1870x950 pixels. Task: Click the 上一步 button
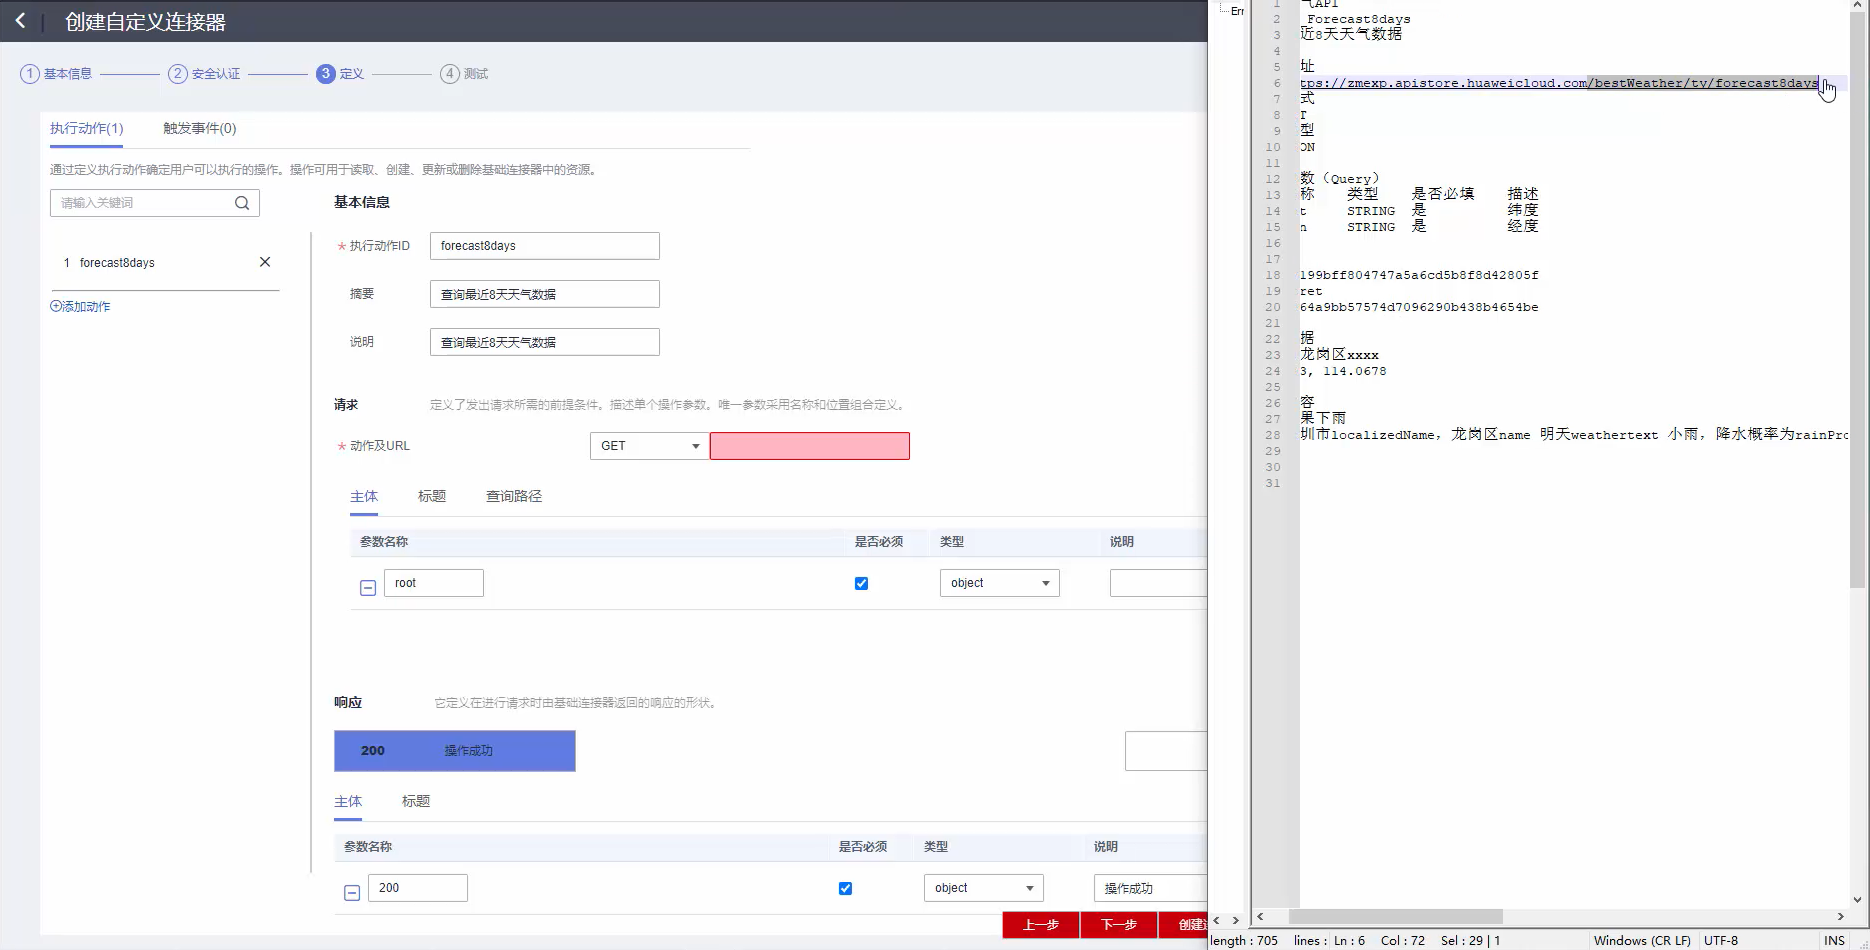1041,925
